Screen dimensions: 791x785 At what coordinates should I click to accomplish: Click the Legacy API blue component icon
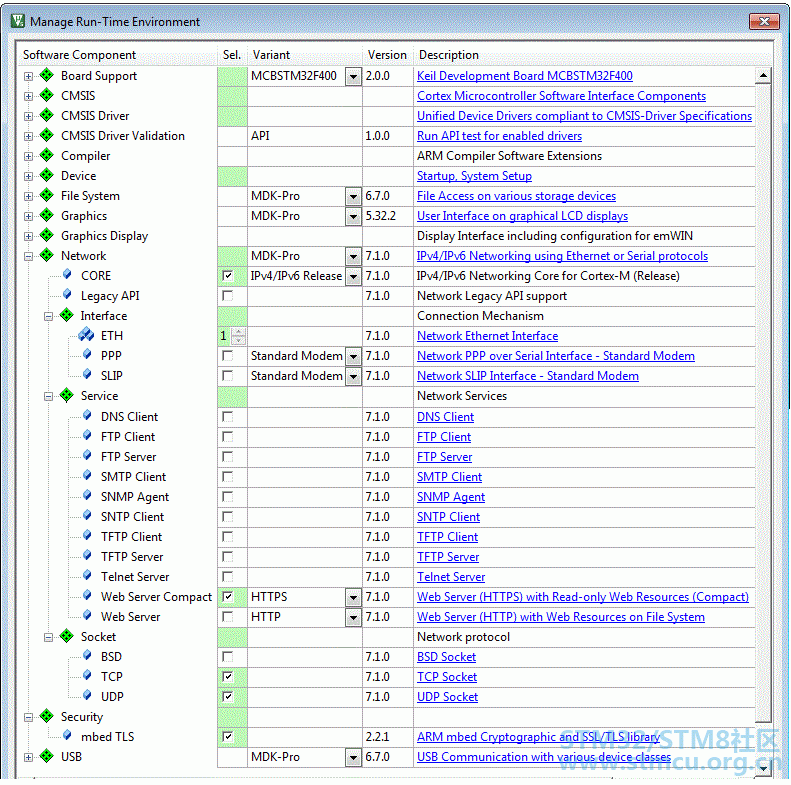coord(67,294)
